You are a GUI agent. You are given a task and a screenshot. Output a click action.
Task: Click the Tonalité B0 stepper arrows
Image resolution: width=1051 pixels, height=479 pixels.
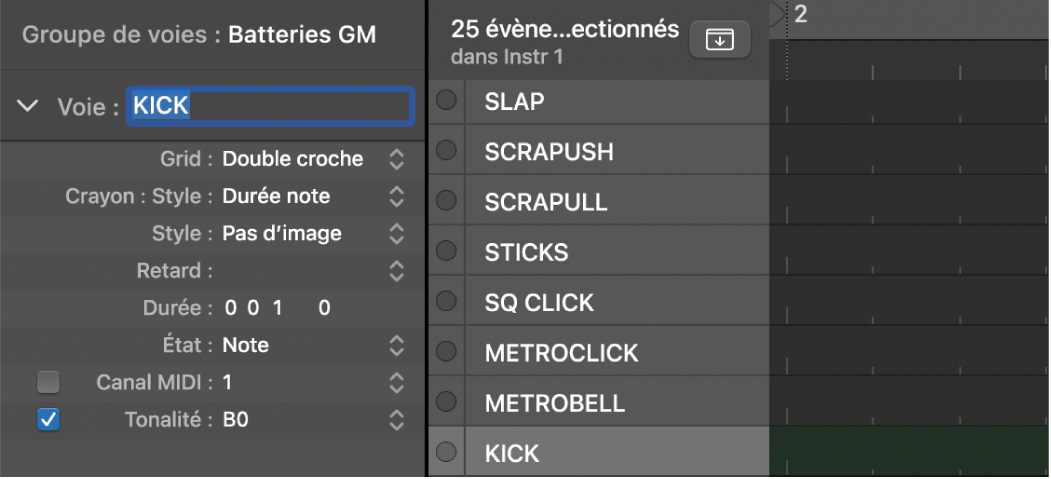point(397,420)
